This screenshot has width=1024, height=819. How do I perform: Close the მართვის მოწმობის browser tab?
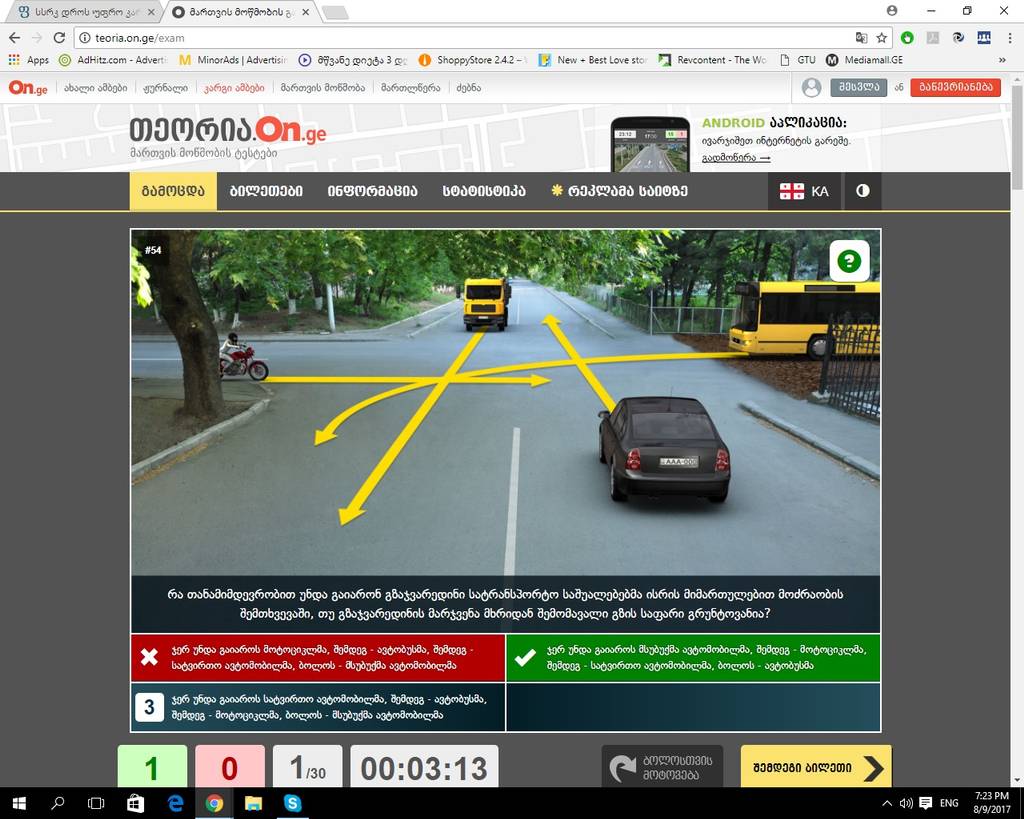(305, 12)
